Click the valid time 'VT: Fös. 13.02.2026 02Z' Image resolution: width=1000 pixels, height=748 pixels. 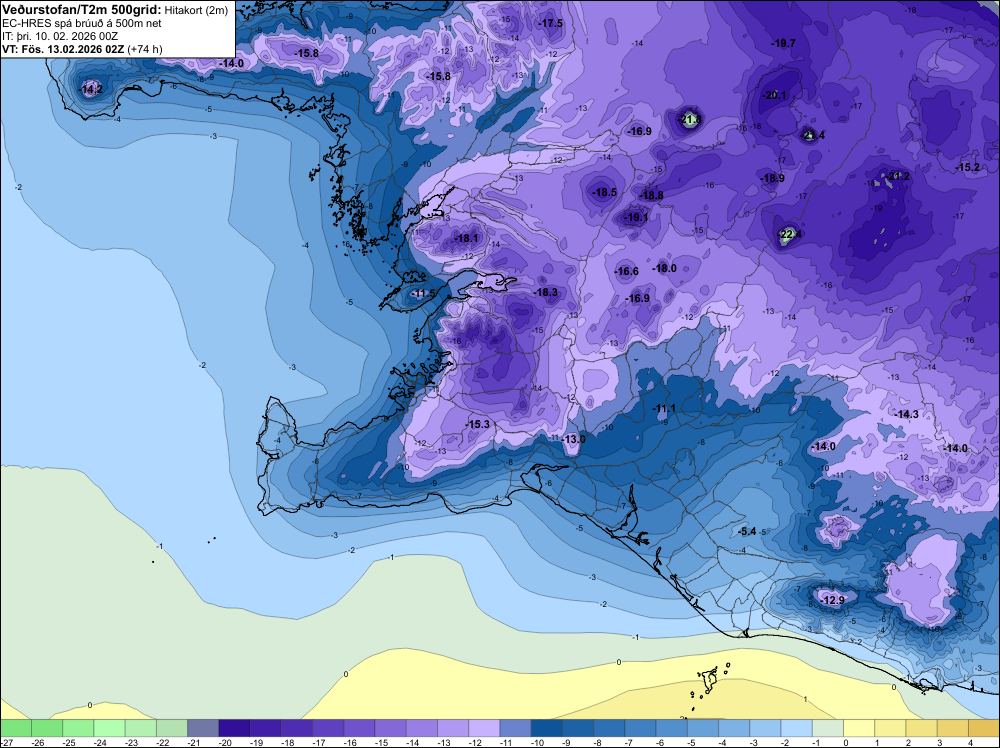[64, 48]
